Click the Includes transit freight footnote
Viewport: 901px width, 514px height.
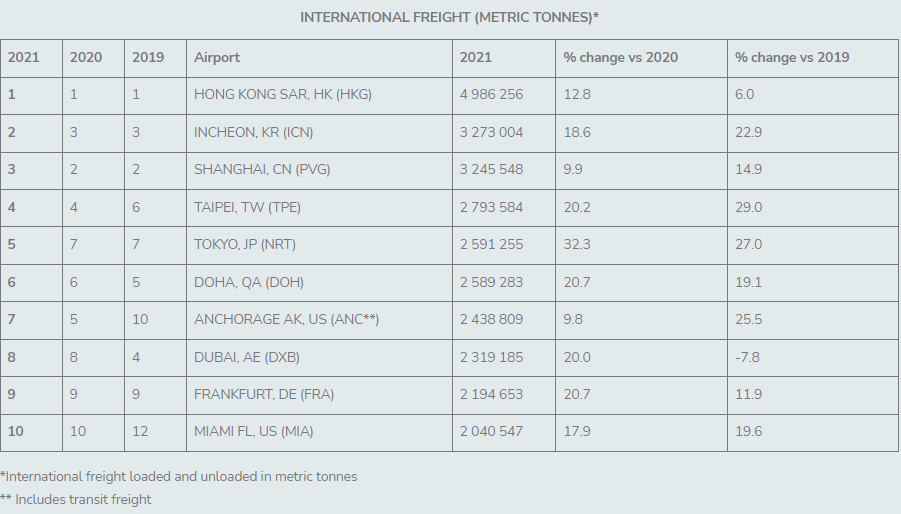click(76, 500)
